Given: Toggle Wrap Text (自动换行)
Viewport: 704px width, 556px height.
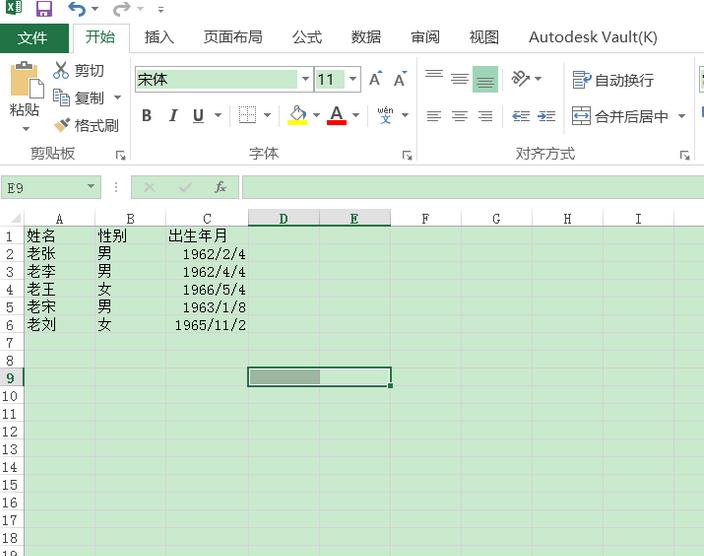Looking at the screenshot, I should coord(582,80).
